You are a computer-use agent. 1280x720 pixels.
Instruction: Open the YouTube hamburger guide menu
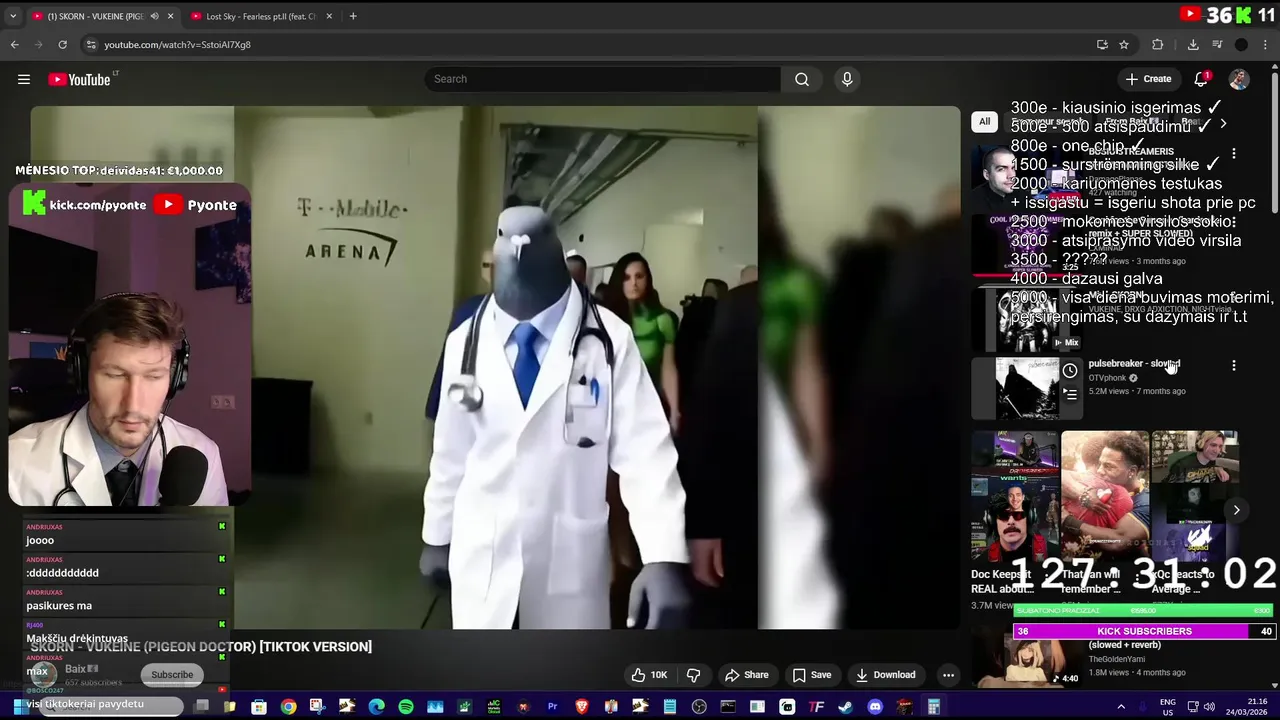click(24, 79)
